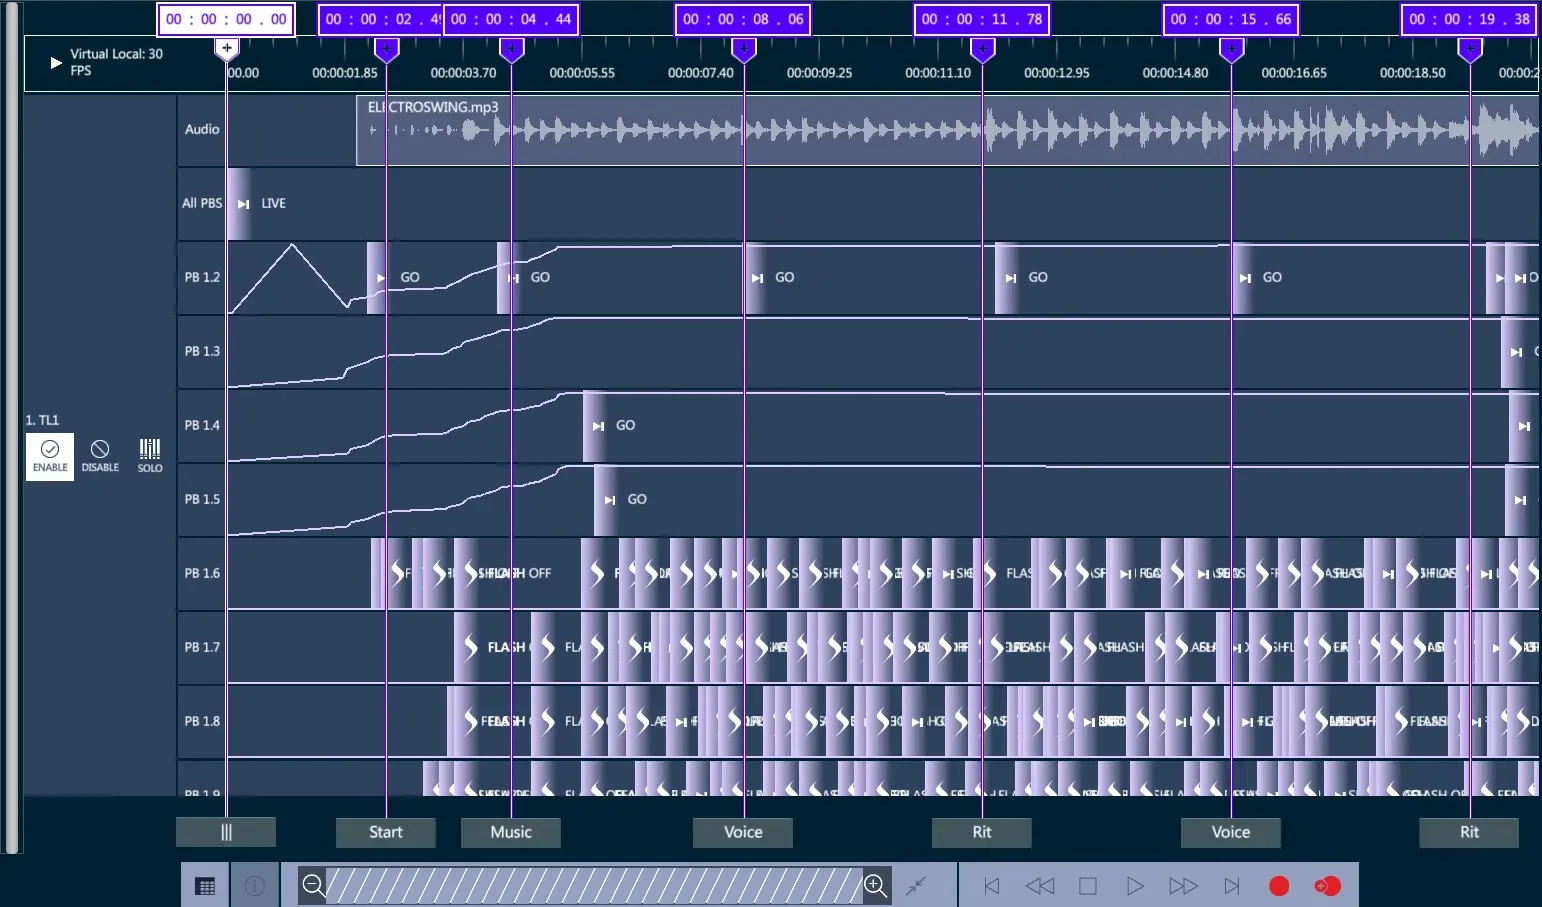Start recording with the red record button

point(1279,886)
